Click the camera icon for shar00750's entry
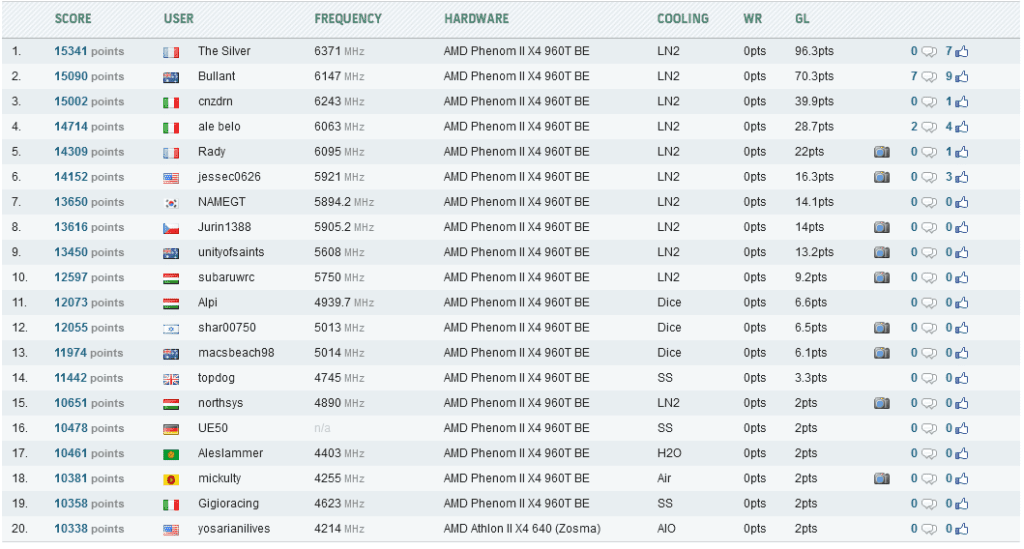 click(x=882, y=328)
